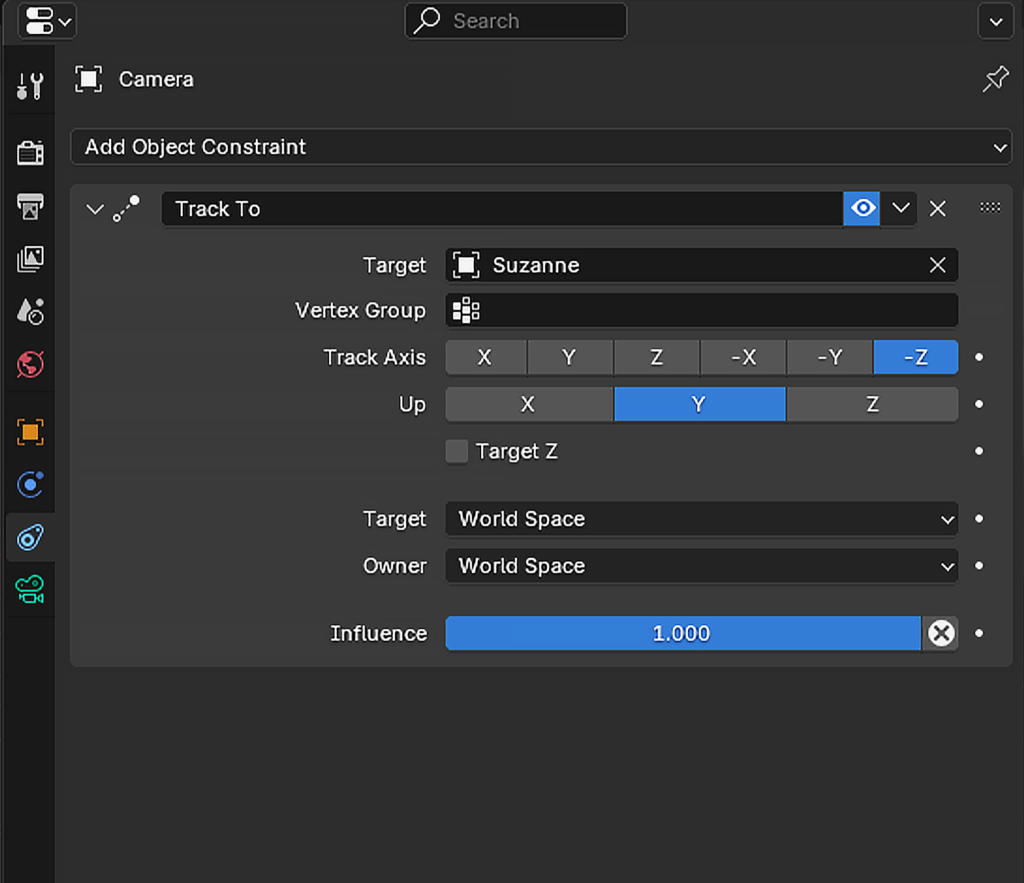The width and height of the screenshot is (1024, 883).
Task: Toggle Track To constraint visibility eye
Action: [862, 209]
